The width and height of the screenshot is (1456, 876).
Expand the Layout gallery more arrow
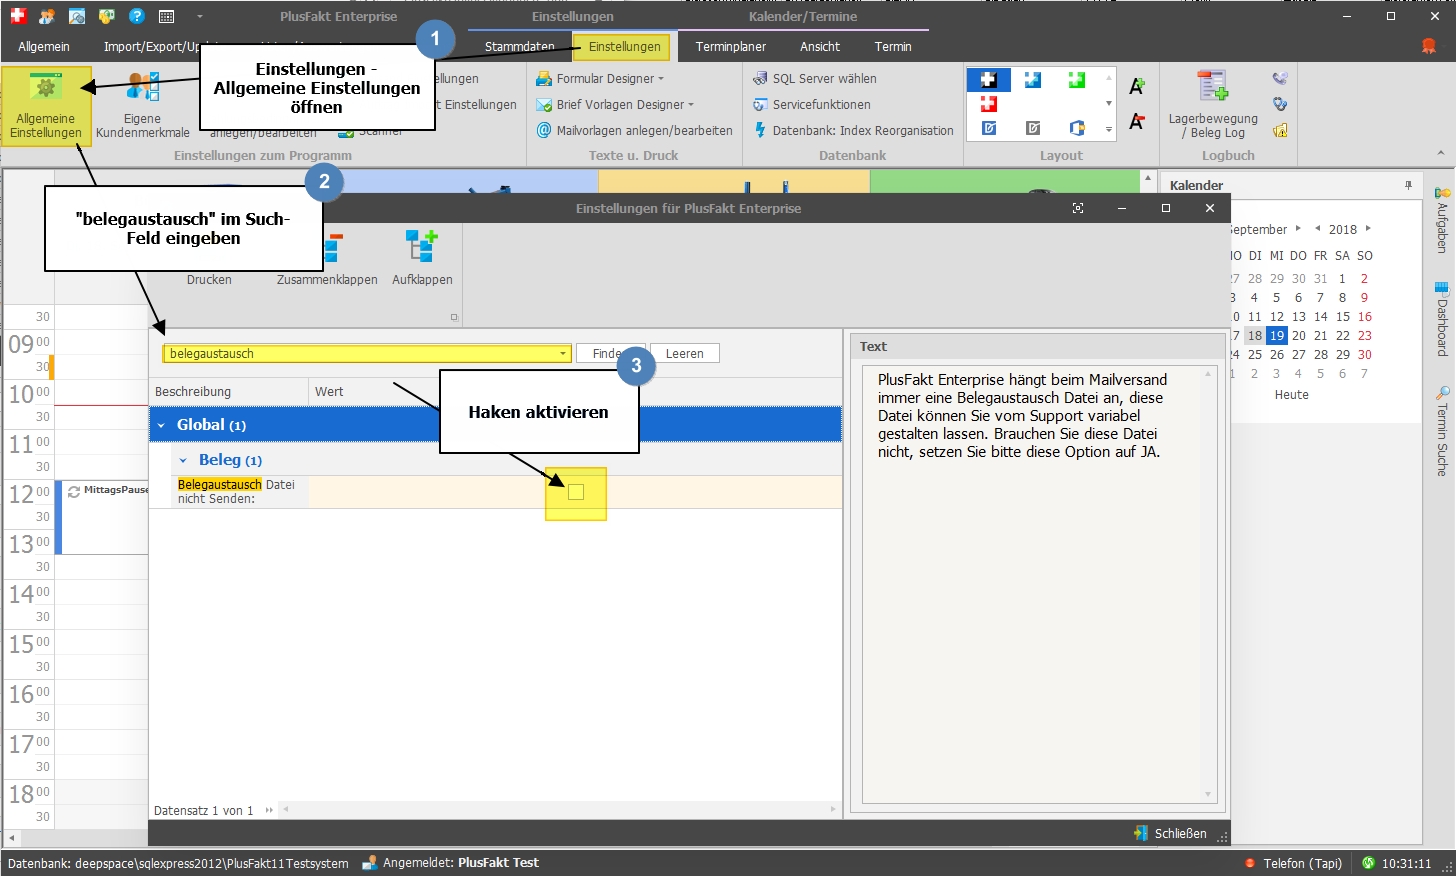[1108, 129]
